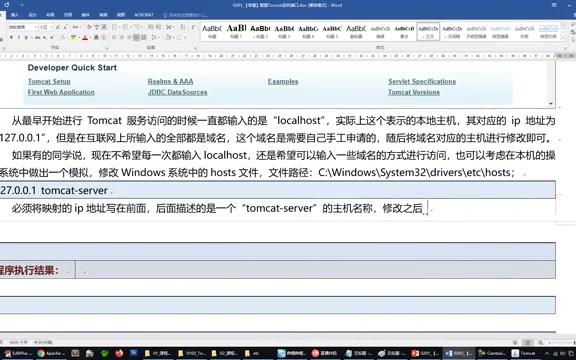
Task: Switch to the Apache Chrome taskbar window
Action: click(x=52, y=353)
